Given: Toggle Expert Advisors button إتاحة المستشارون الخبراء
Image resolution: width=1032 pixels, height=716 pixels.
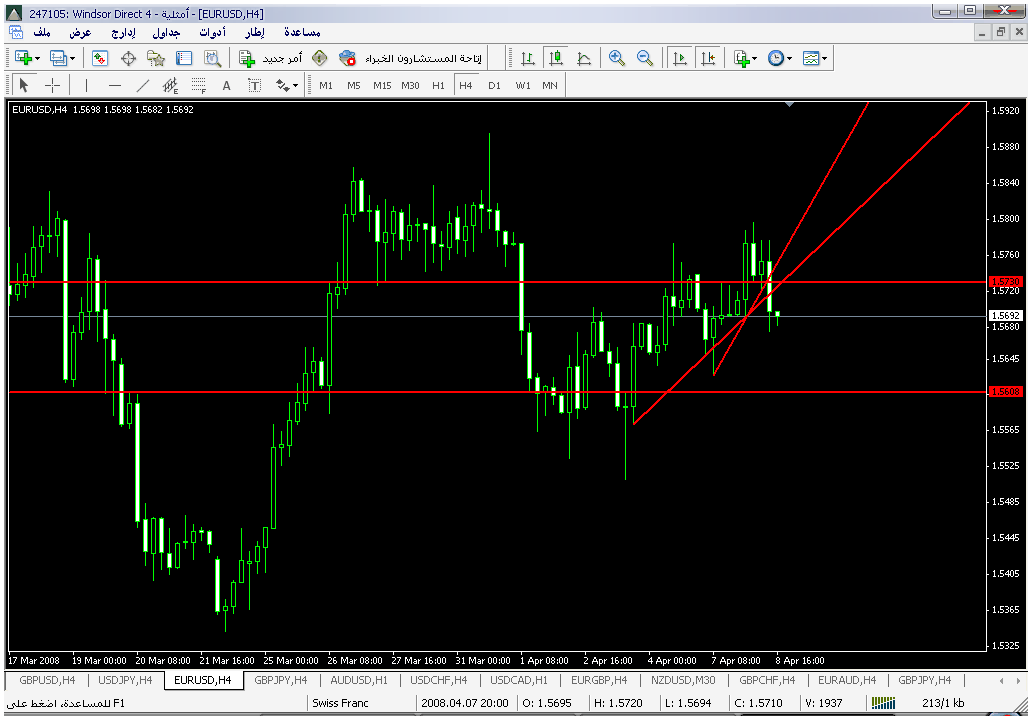Looking at the screenshot, I should coord(410,59).
